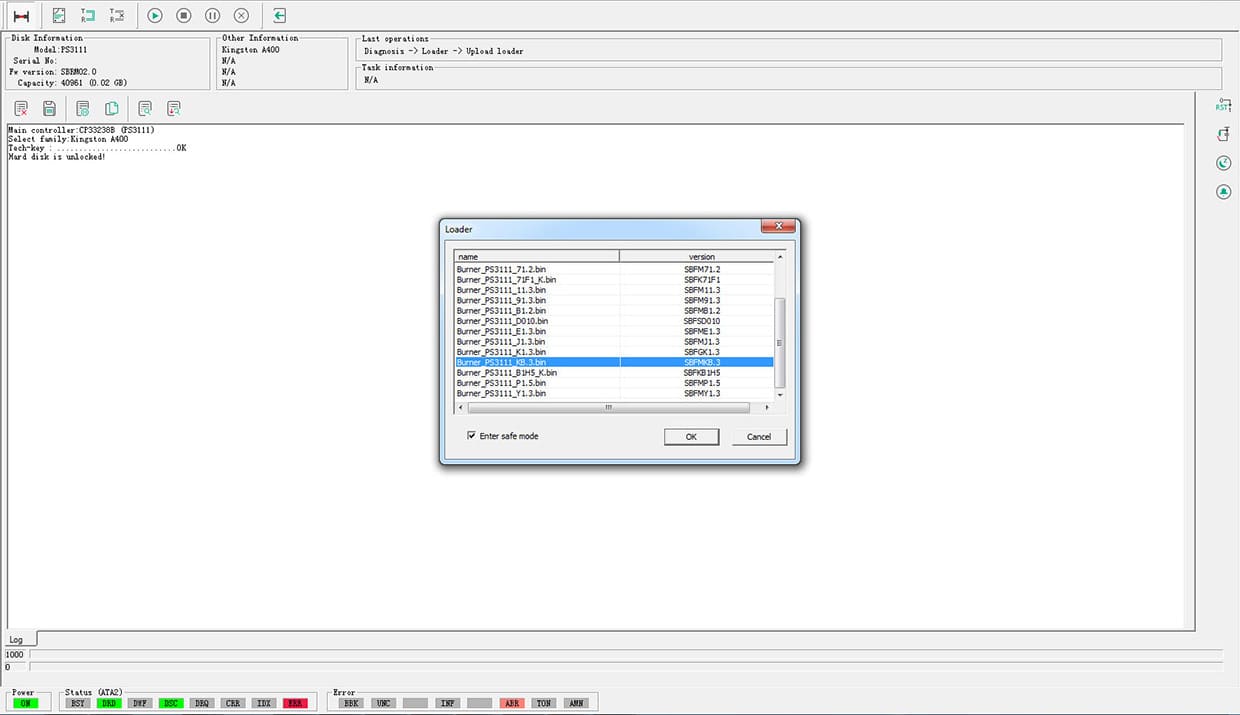Pause the current operation
This screenshot has width=1240, height=715.
click(211, 15)
